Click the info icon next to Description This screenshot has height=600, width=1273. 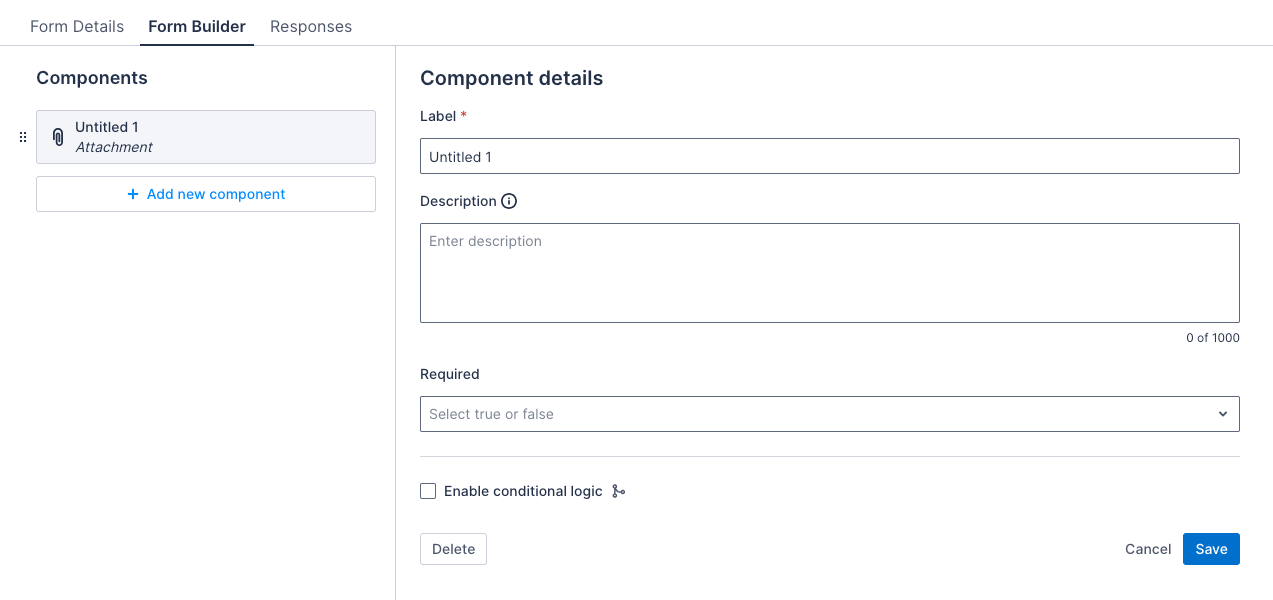click(510, 201)
